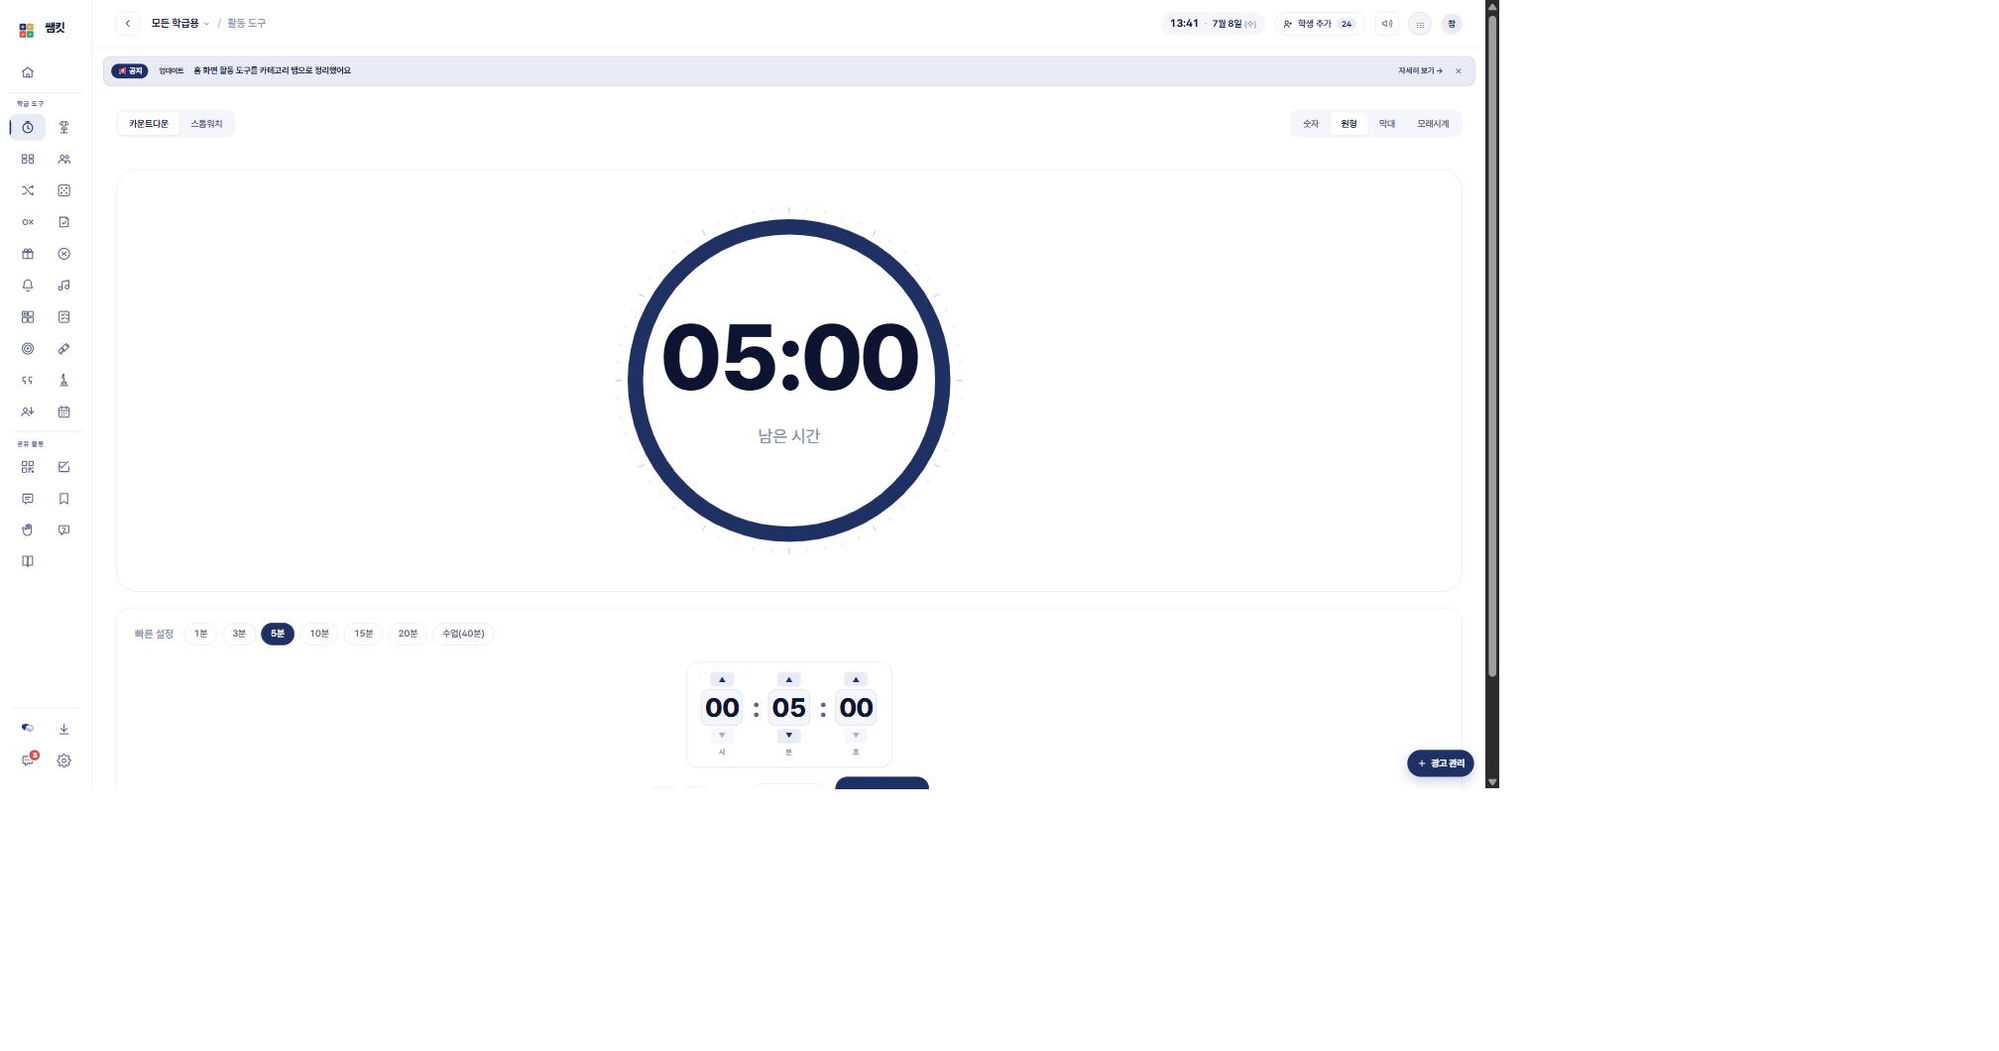Open the bell tool icon

click(x=28, y=285)
